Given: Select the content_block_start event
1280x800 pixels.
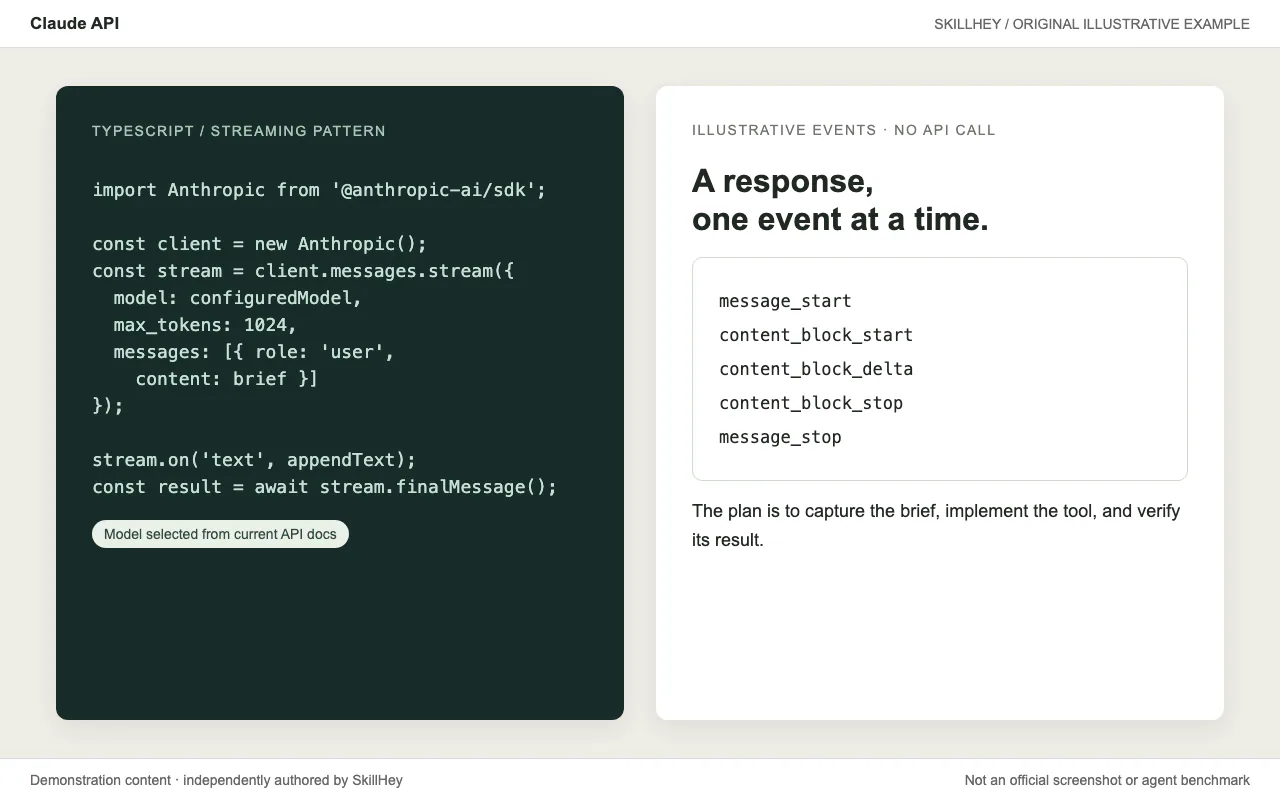Looking at the screenshot, I should 816,335.
